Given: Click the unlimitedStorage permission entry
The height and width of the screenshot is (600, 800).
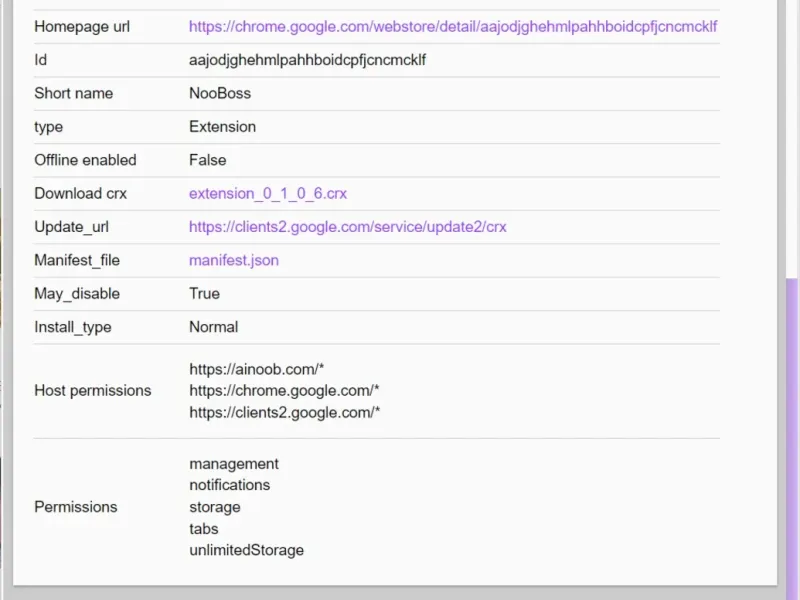Looking at the screenshot, I should (246, 550).
